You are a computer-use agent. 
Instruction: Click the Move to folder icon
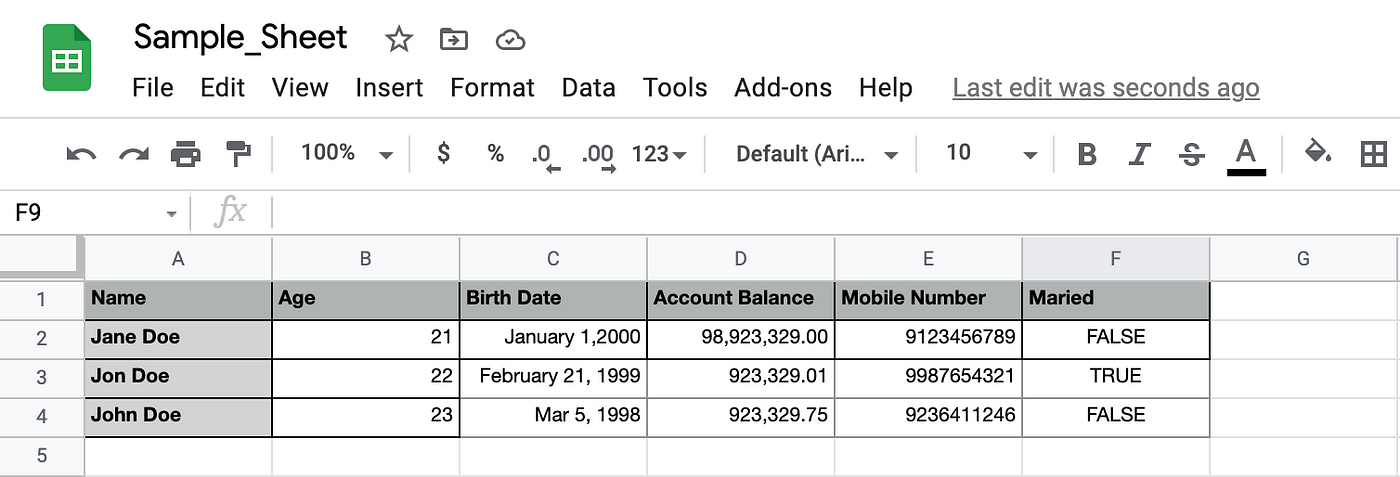tap(454, 40)
